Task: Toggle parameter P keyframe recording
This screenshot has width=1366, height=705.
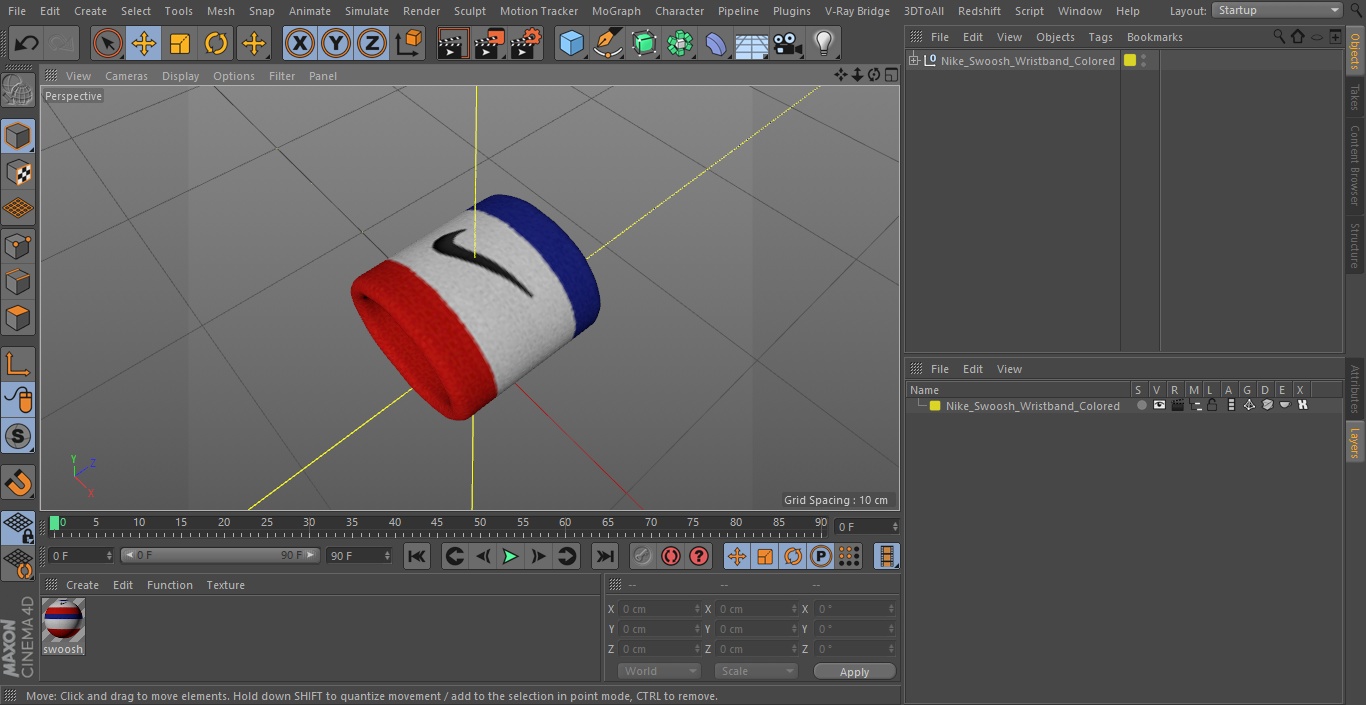Action: pos(820,556)
